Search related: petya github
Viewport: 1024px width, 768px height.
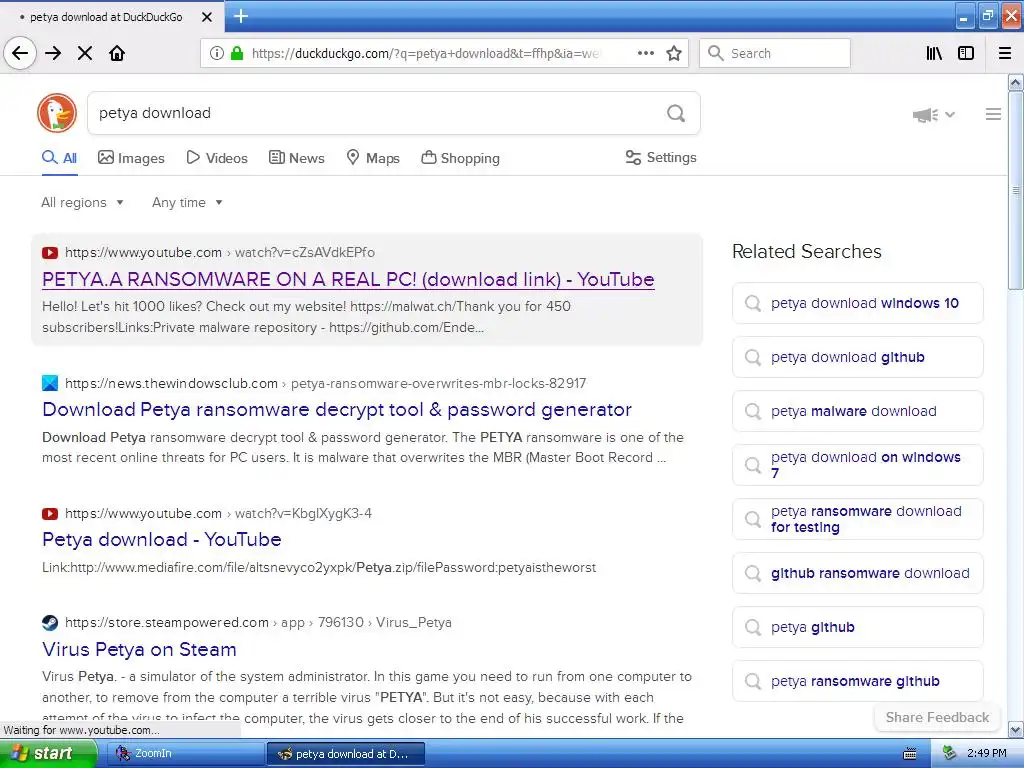[x=857, y=627]
